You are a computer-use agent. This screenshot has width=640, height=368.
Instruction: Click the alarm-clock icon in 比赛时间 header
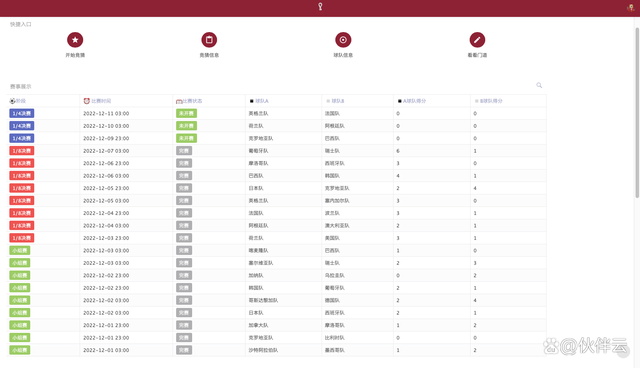tap(87, 101)
